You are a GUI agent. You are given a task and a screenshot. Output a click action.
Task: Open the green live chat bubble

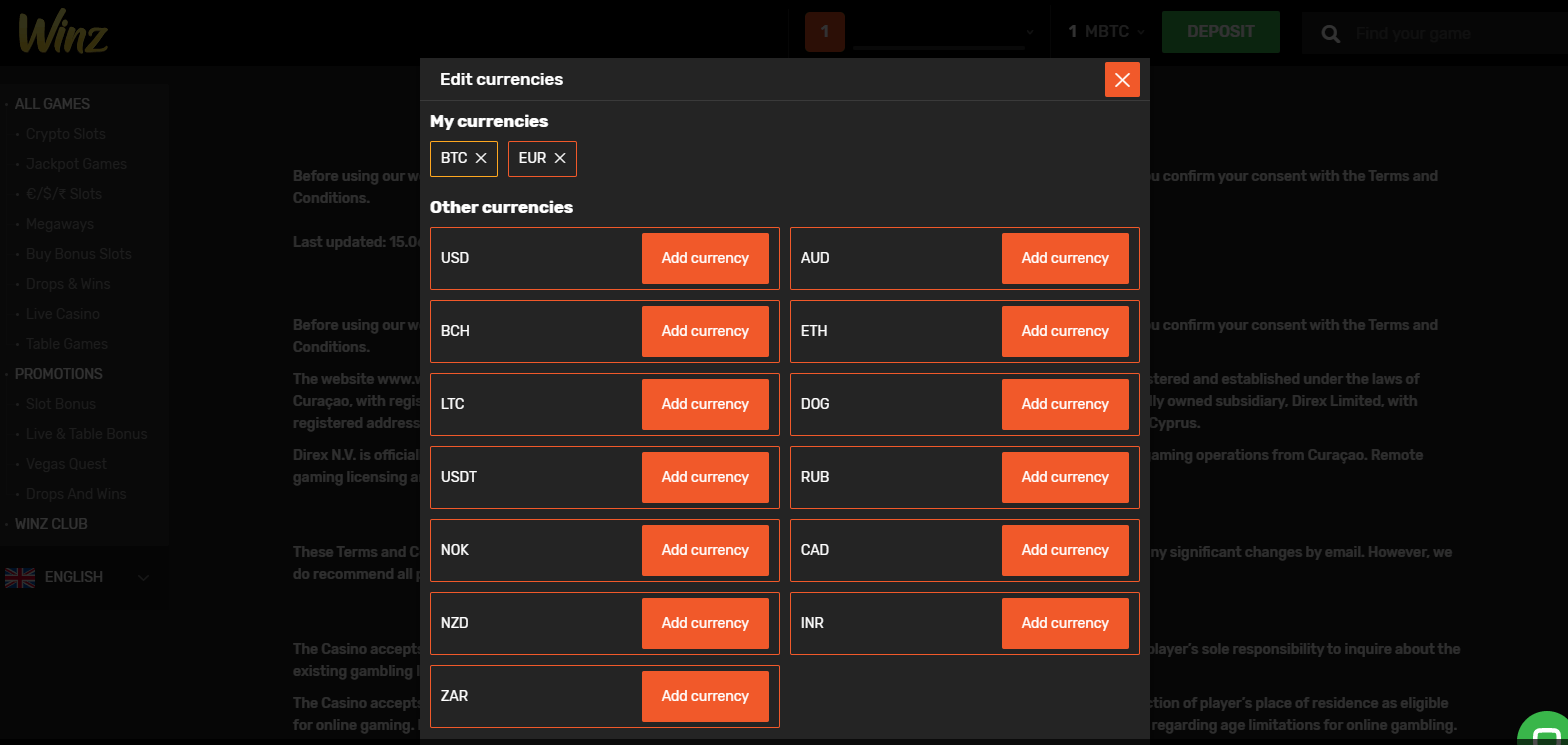pos(1545,729)
